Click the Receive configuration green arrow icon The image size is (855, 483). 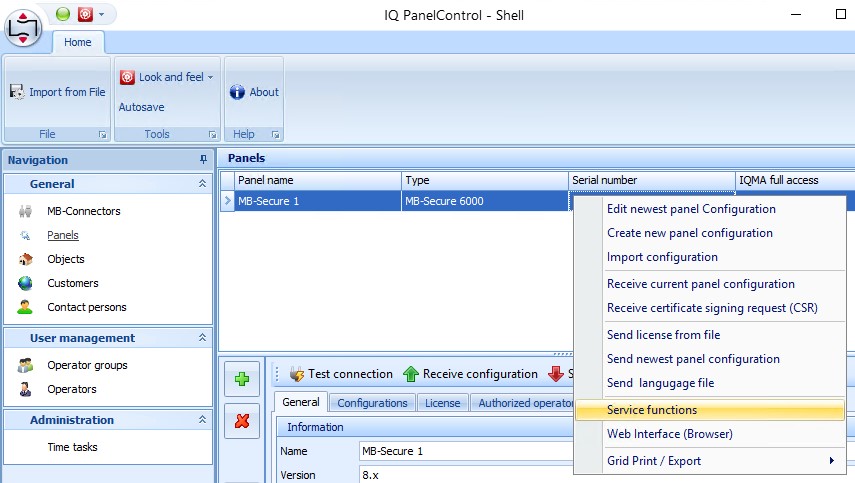[x=411, y=374]
